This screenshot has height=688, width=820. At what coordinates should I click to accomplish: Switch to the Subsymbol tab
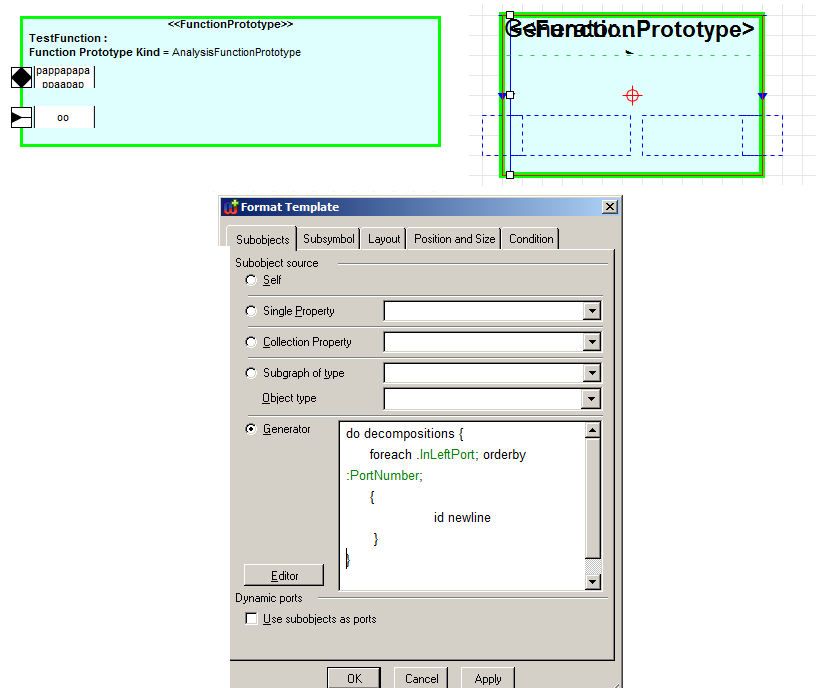(329, 239)
